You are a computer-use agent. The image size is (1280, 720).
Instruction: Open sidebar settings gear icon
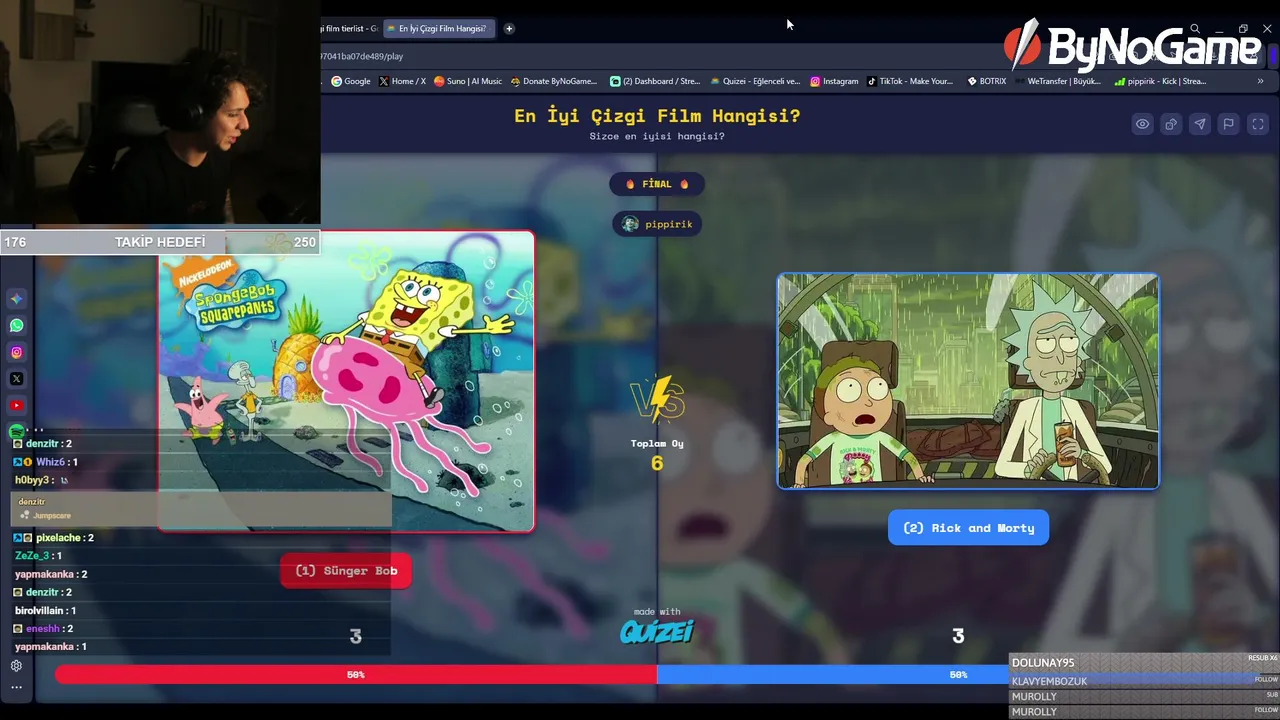click(16, 666)
